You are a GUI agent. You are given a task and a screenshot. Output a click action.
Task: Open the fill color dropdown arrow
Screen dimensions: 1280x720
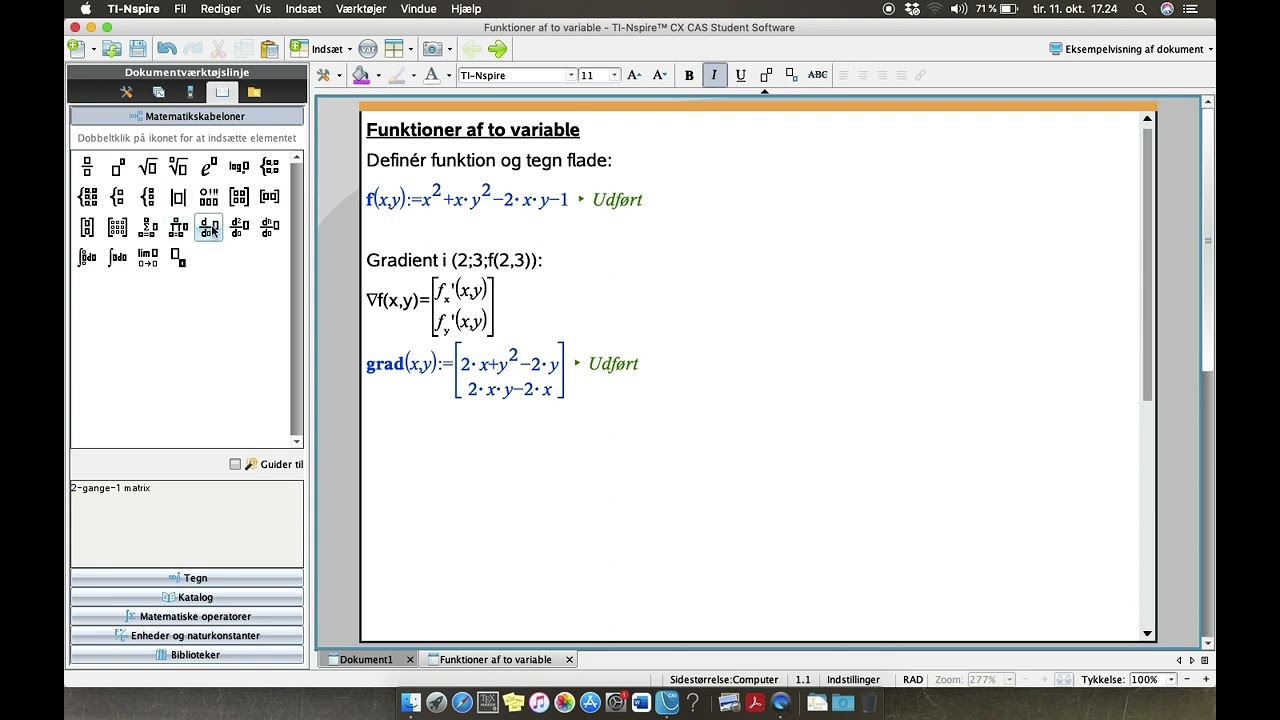[x=378, y=76]
